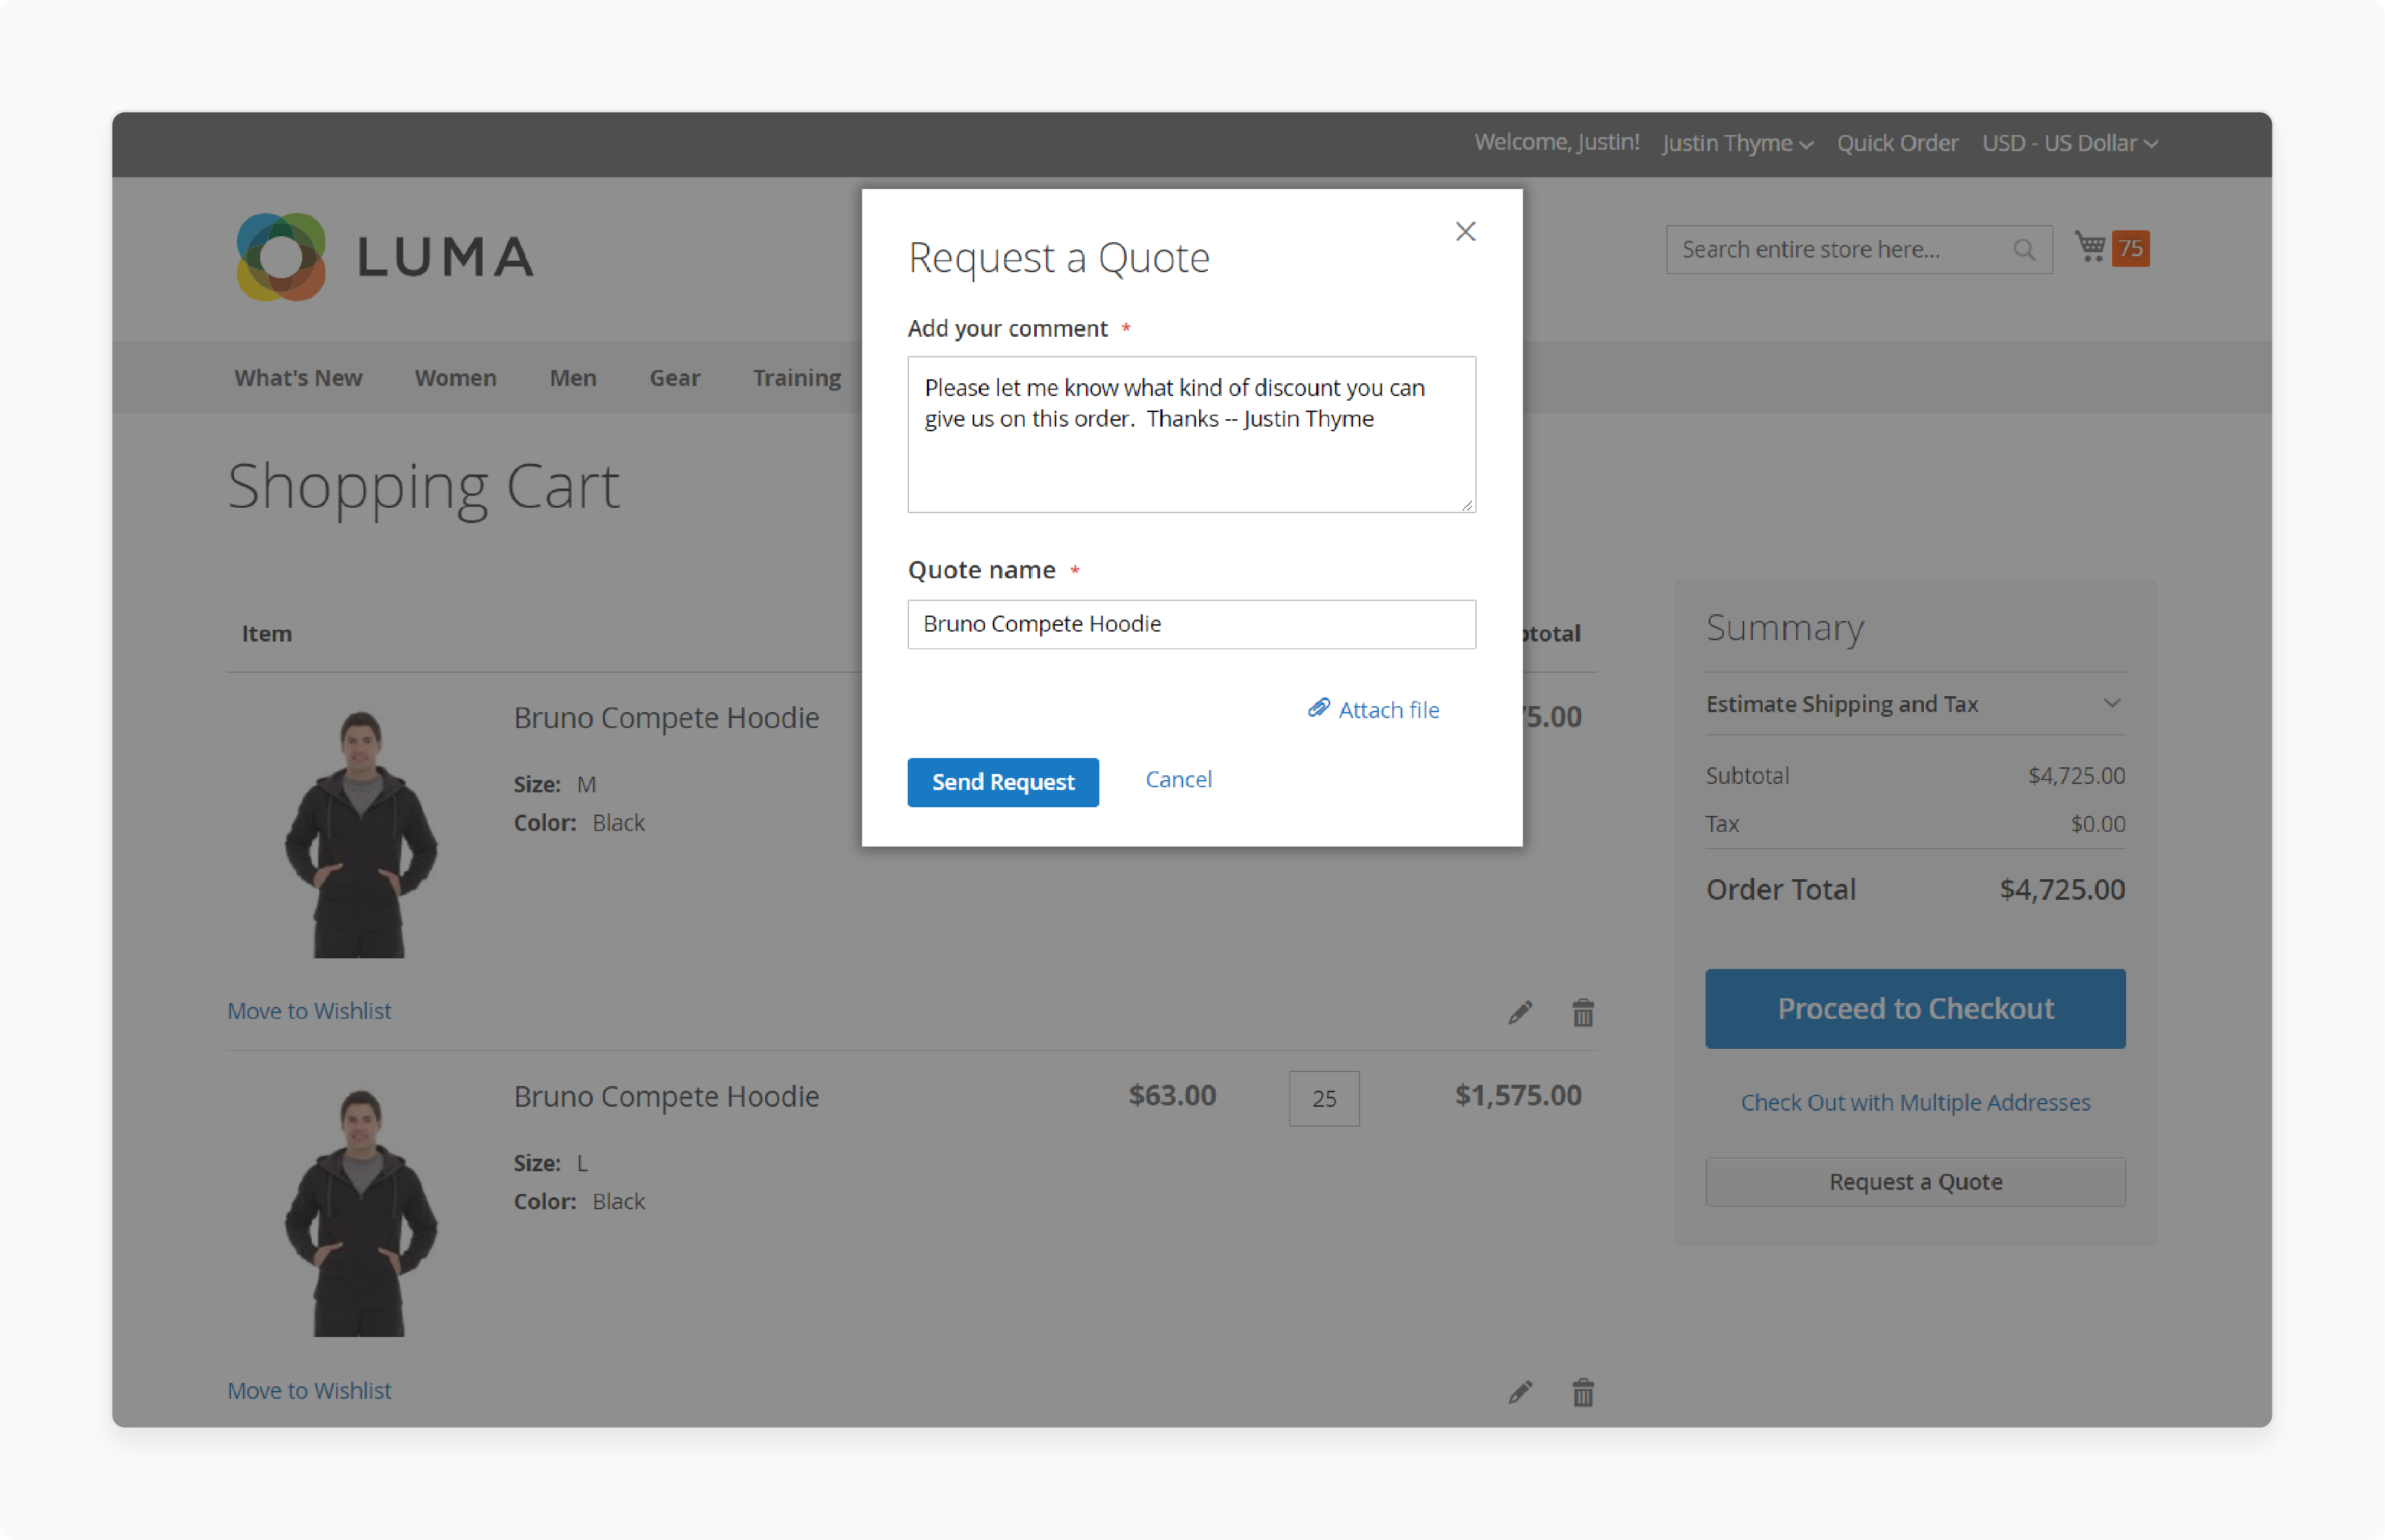Edit the size L hoodie with pencil icon

click(x=1520, y=1392)
